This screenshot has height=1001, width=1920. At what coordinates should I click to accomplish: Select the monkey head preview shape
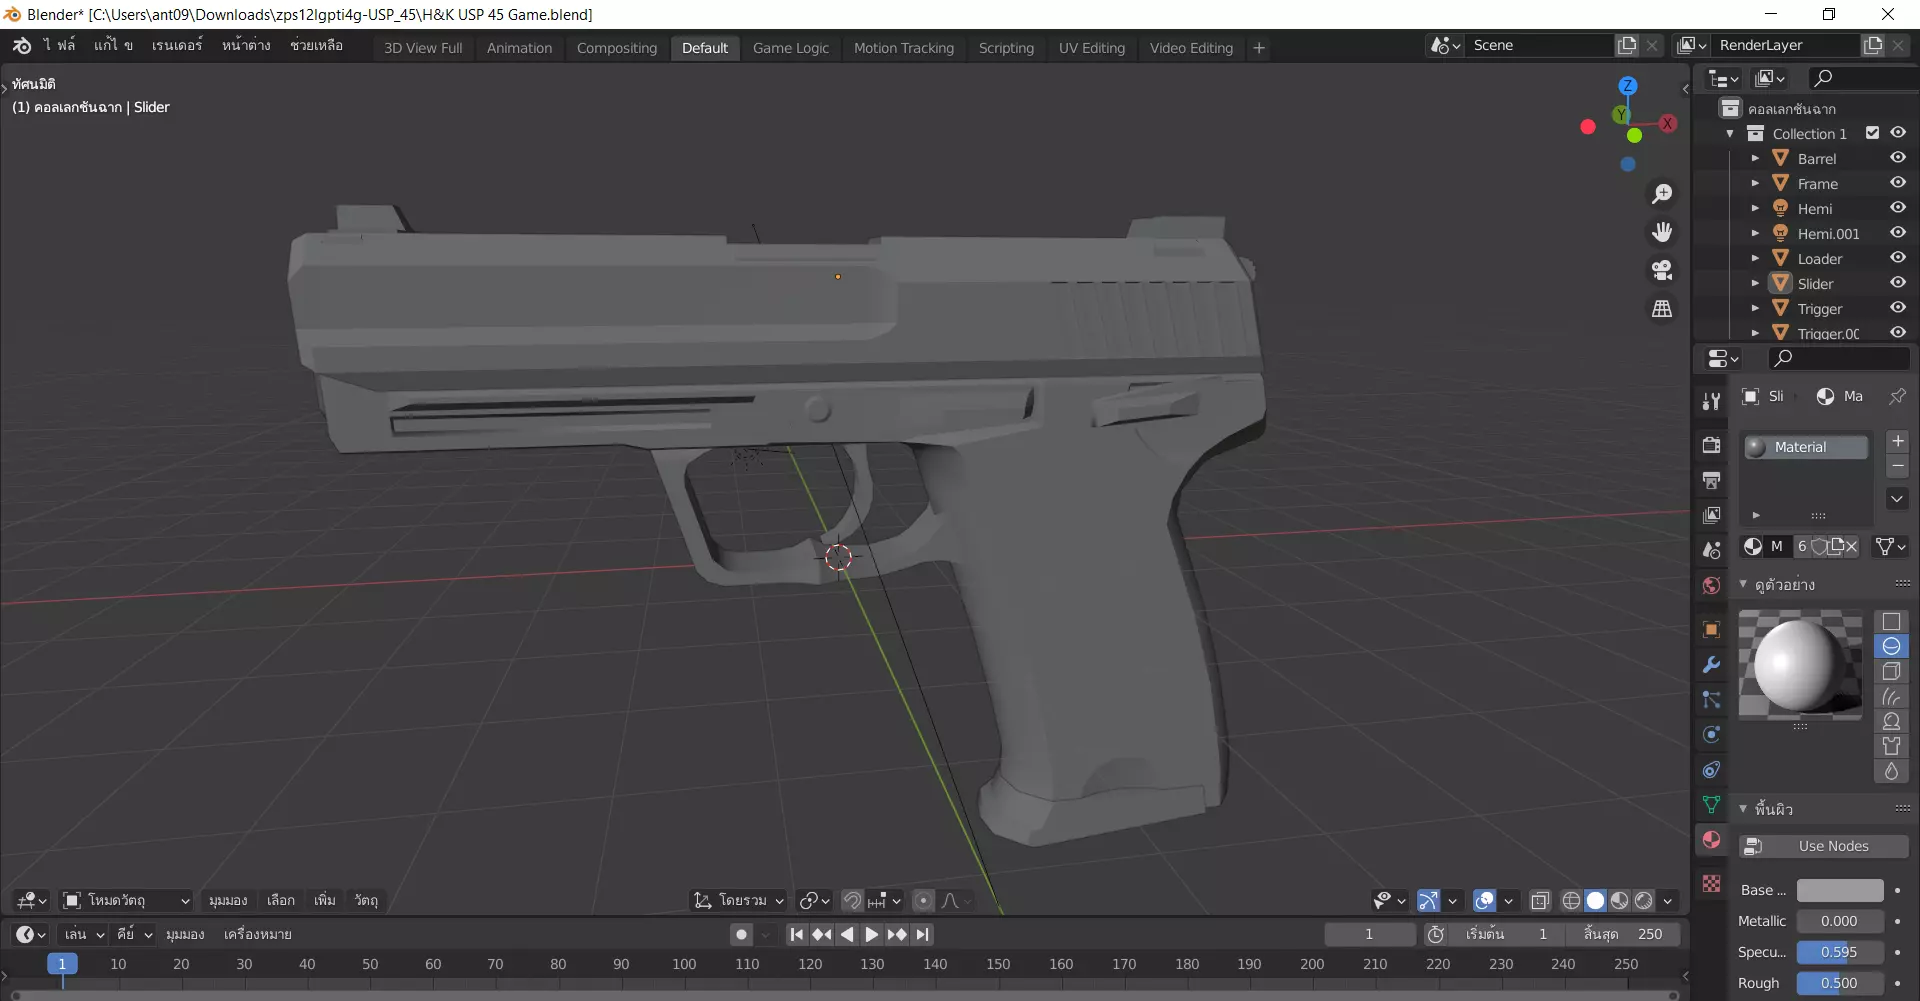pyautogui.click(x=1891, y=721)
